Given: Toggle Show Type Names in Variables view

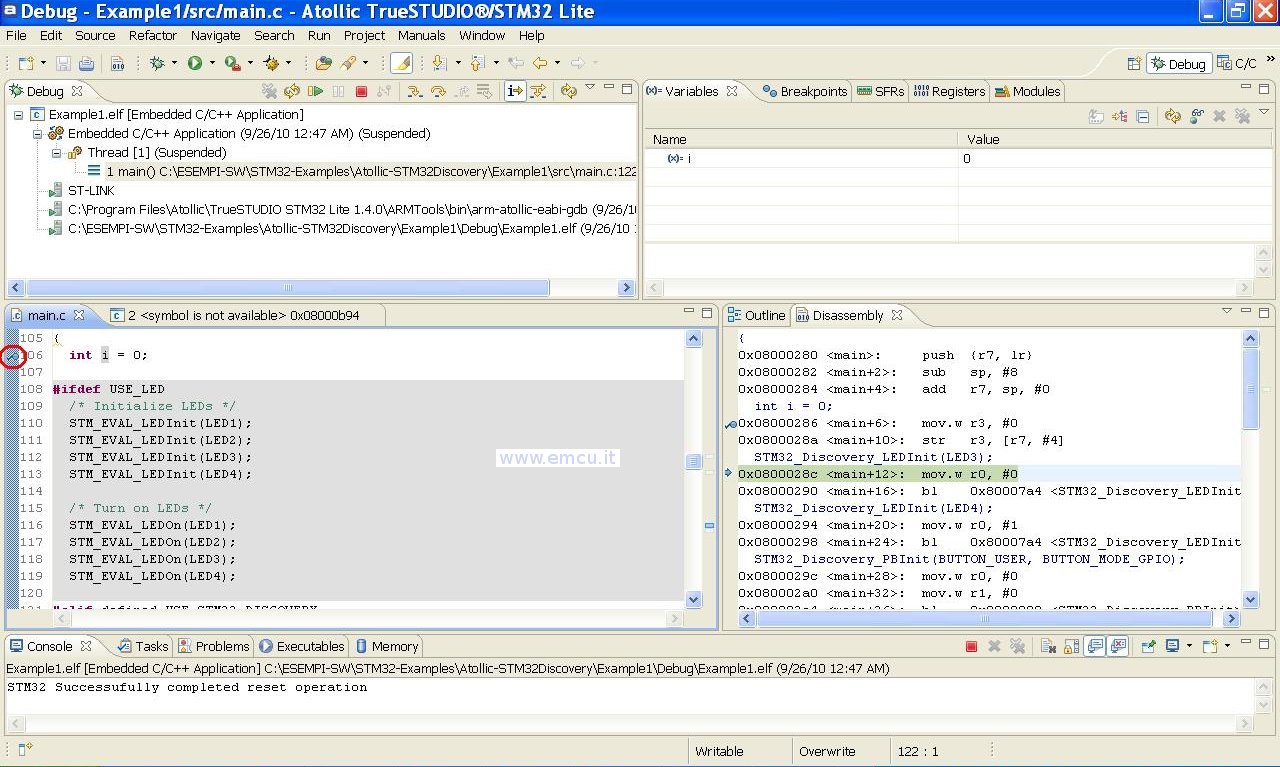Looking at the screenshot, I should coord(1095,116).
